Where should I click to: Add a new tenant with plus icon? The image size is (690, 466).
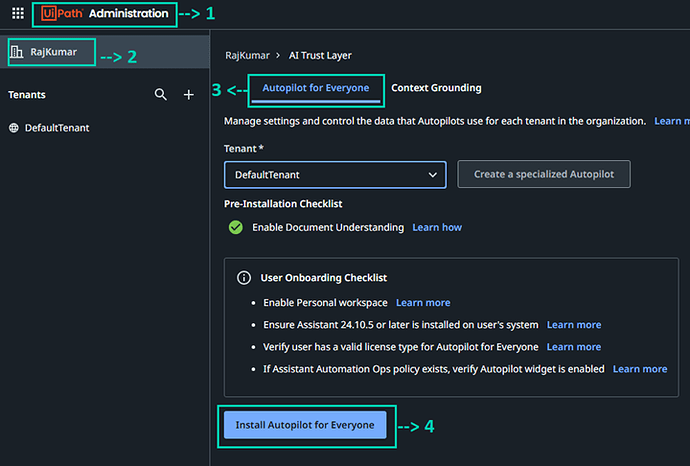[189, 95]
